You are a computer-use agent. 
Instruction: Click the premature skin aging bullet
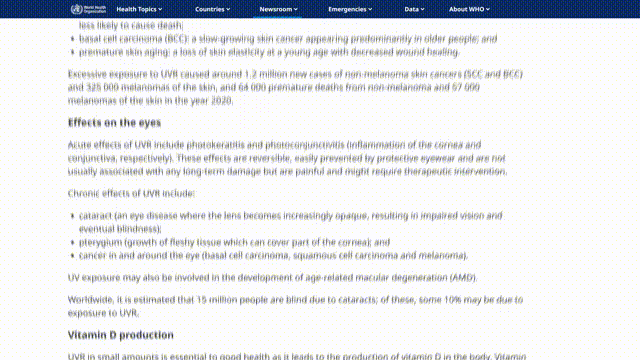coord(269,52)
